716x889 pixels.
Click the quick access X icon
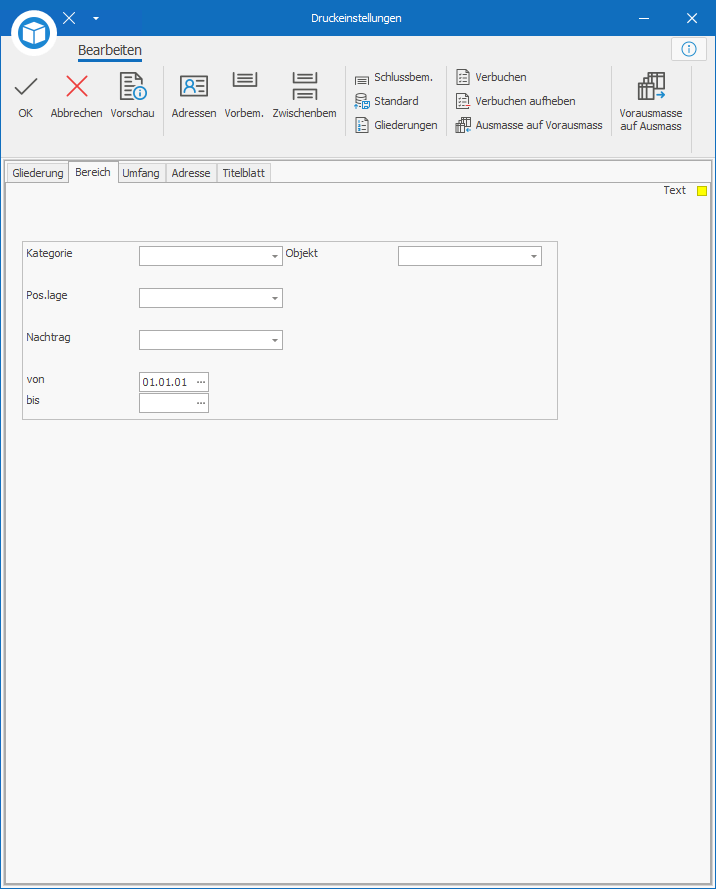[x=69, y=18]
